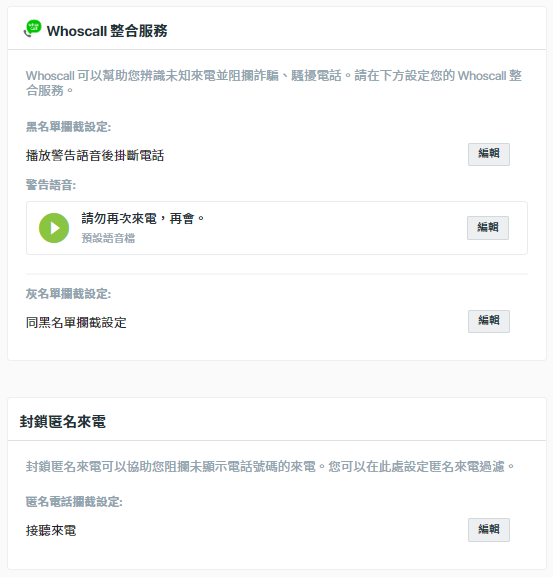
Task: Click the 預設語音檔 subtitle text
Action: point(108,238)
